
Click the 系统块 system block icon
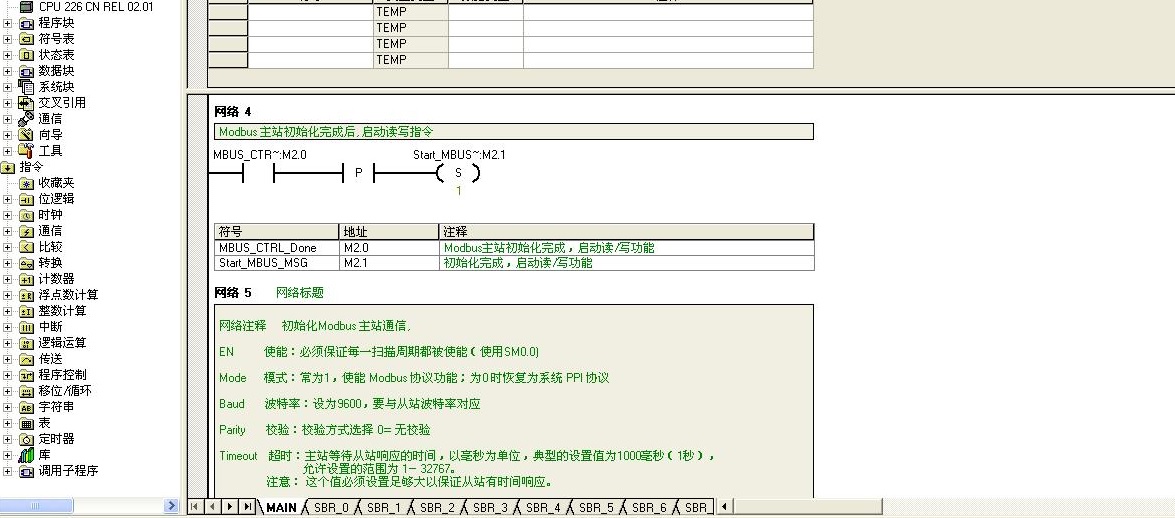click(x=26, y=87)
